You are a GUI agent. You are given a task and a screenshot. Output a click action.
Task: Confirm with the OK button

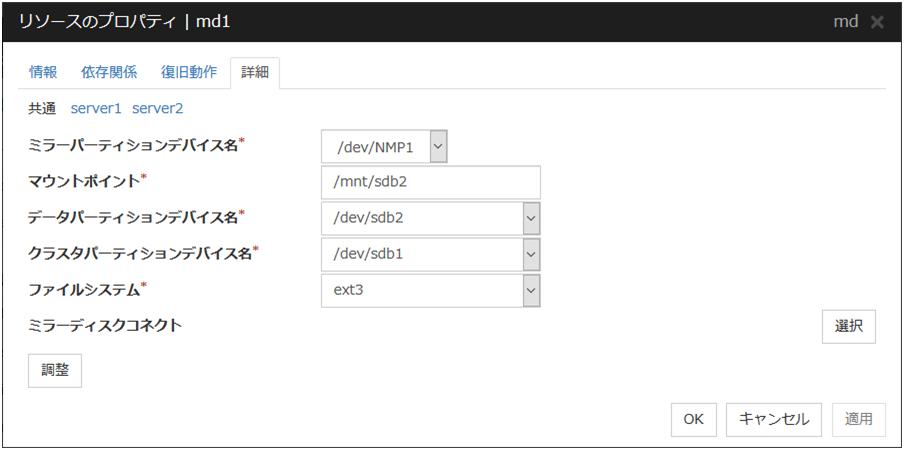[694, 419]
